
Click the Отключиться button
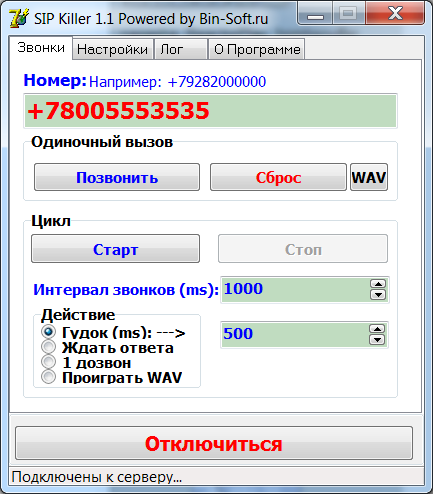pos(214,443)
